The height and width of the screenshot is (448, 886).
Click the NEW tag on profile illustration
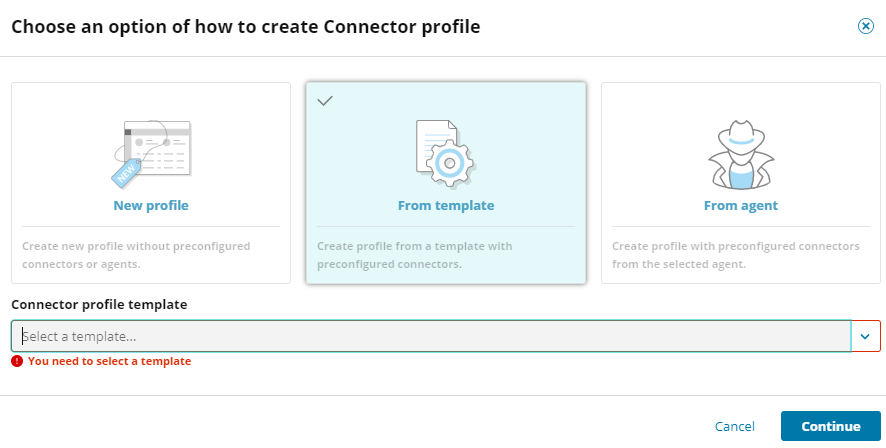tap(126, 173)
